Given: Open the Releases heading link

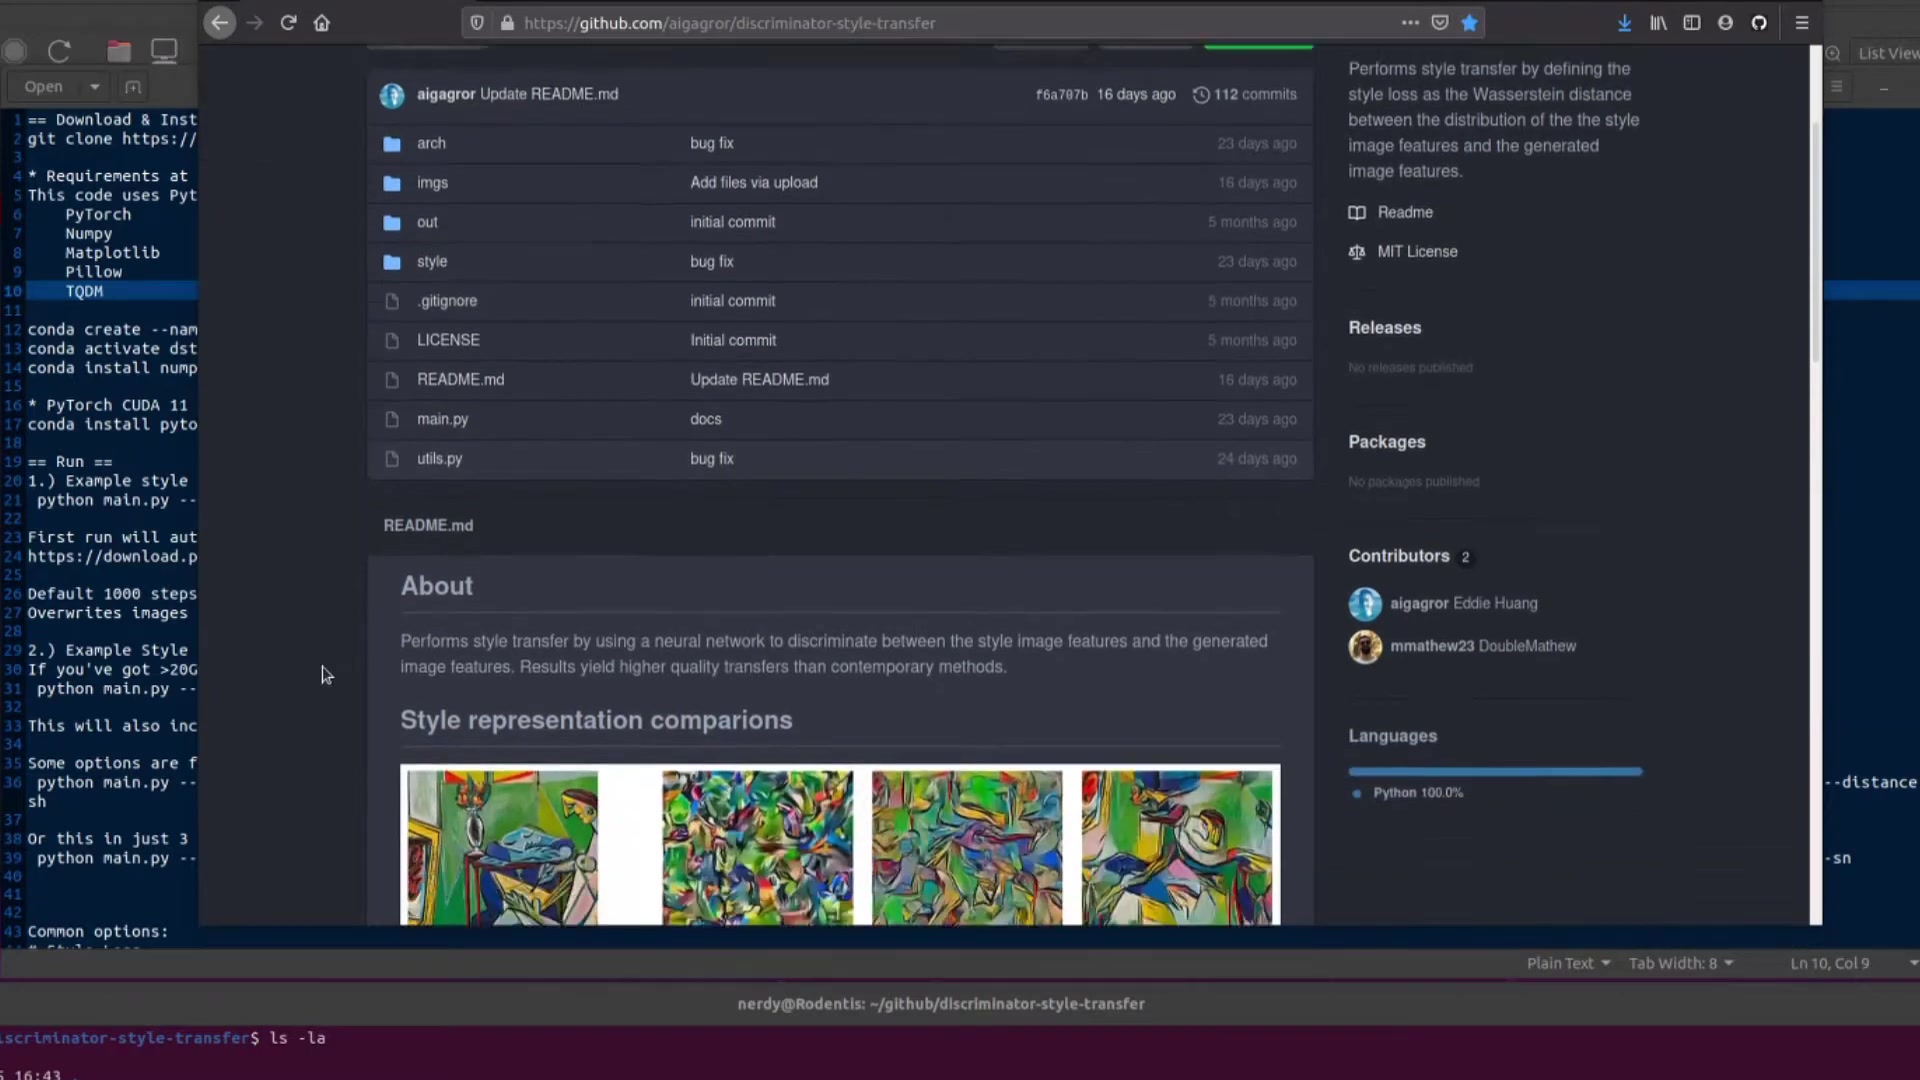Looking at the screenshot, I should point(1384,328).
